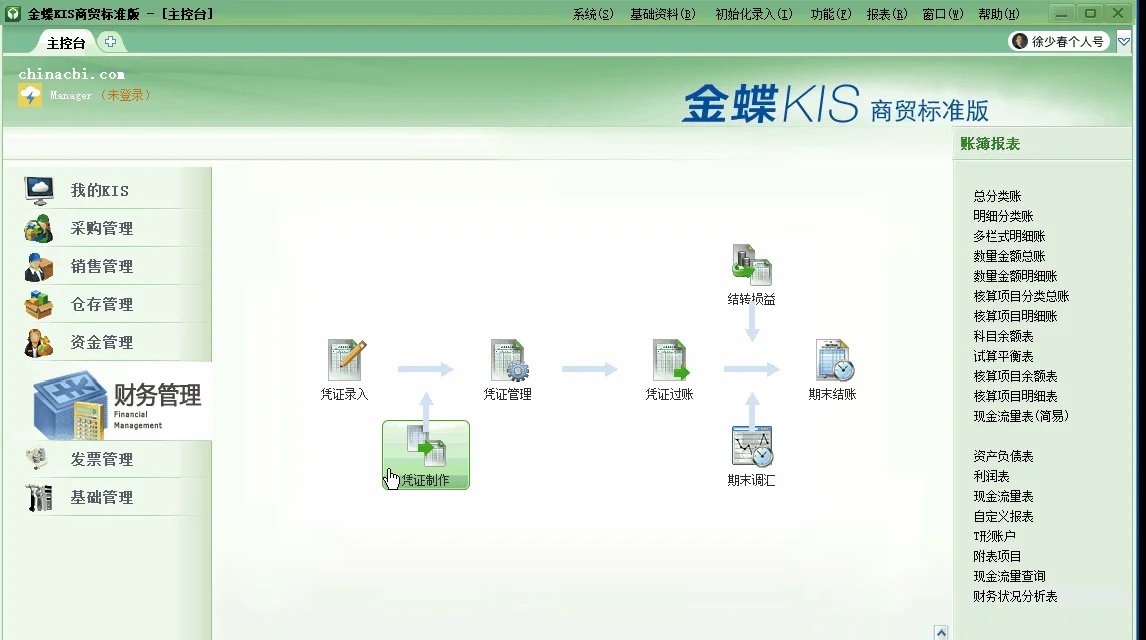The width and height of the screenshot is (1146, 640).
Task: Open the 初始化录入(I) menu
Action: click(x=754, y=14)
